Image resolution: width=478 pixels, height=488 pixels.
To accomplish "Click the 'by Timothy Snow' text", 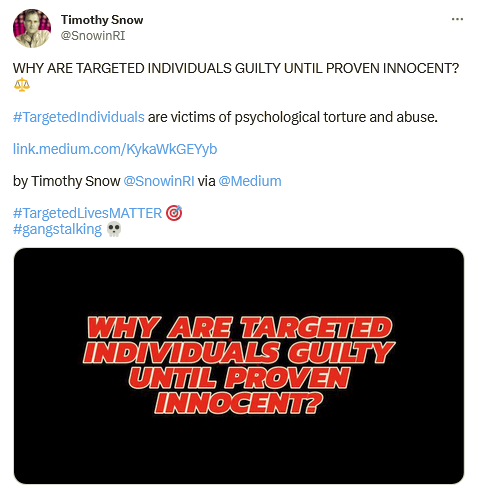I will point(66,181).
